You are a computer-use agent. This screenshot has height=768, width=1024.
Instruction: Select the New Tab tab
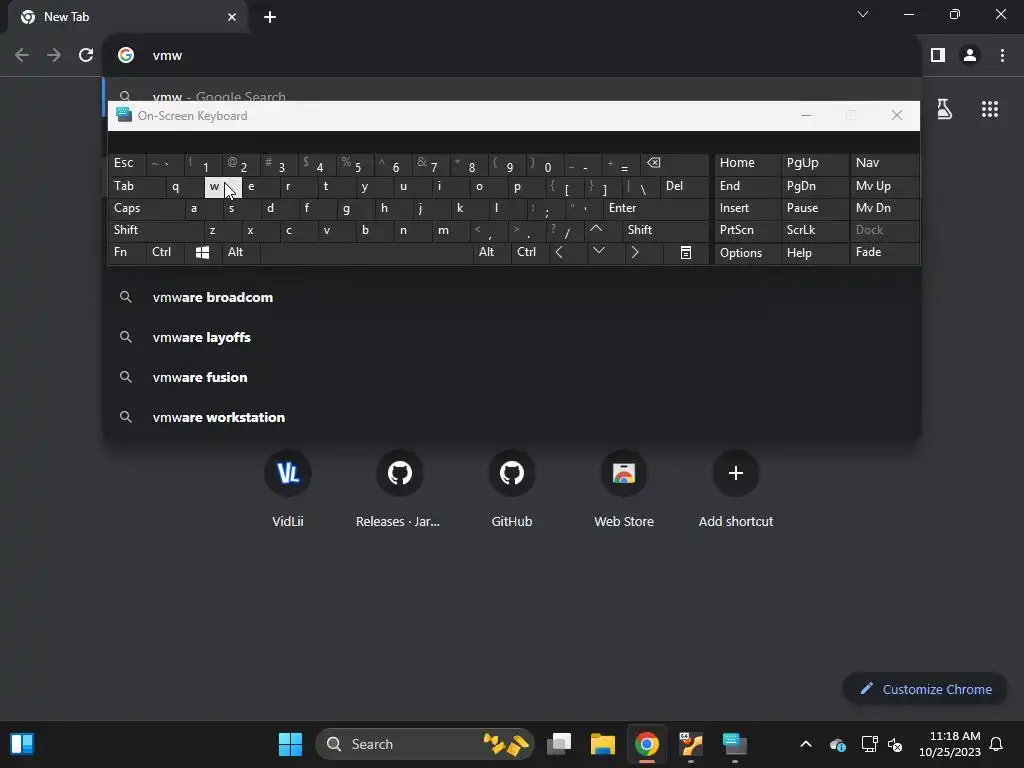[x=127, y=17]
